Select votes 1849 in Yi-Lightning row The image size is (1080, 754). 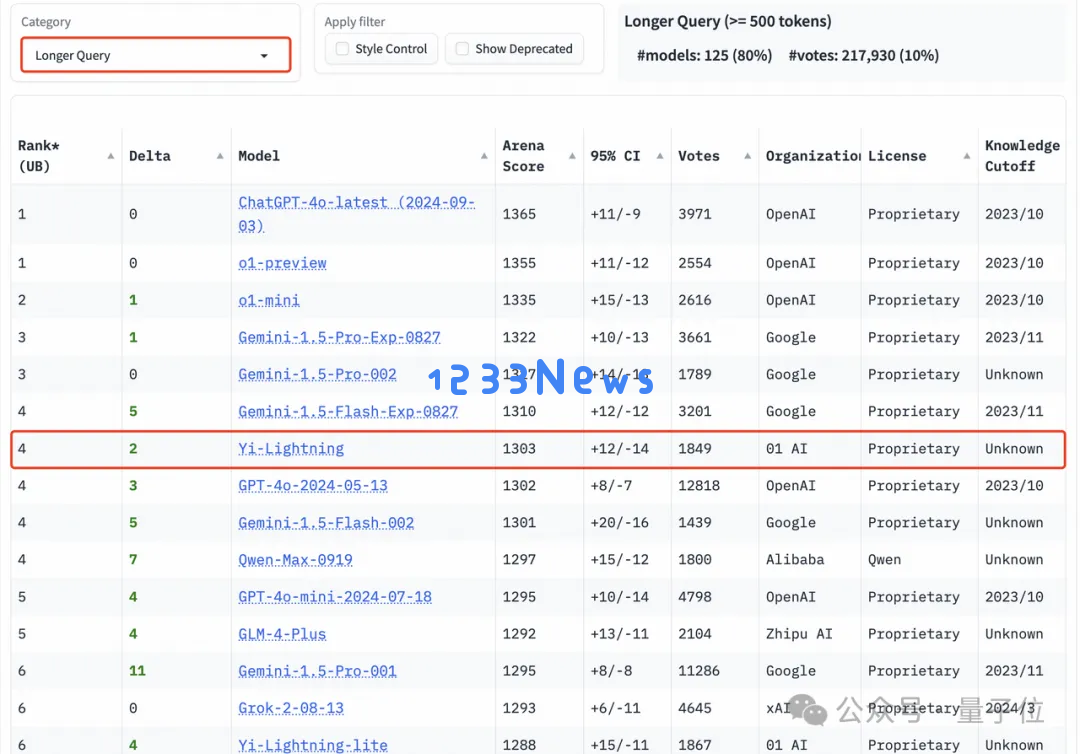tap(694, 449)
